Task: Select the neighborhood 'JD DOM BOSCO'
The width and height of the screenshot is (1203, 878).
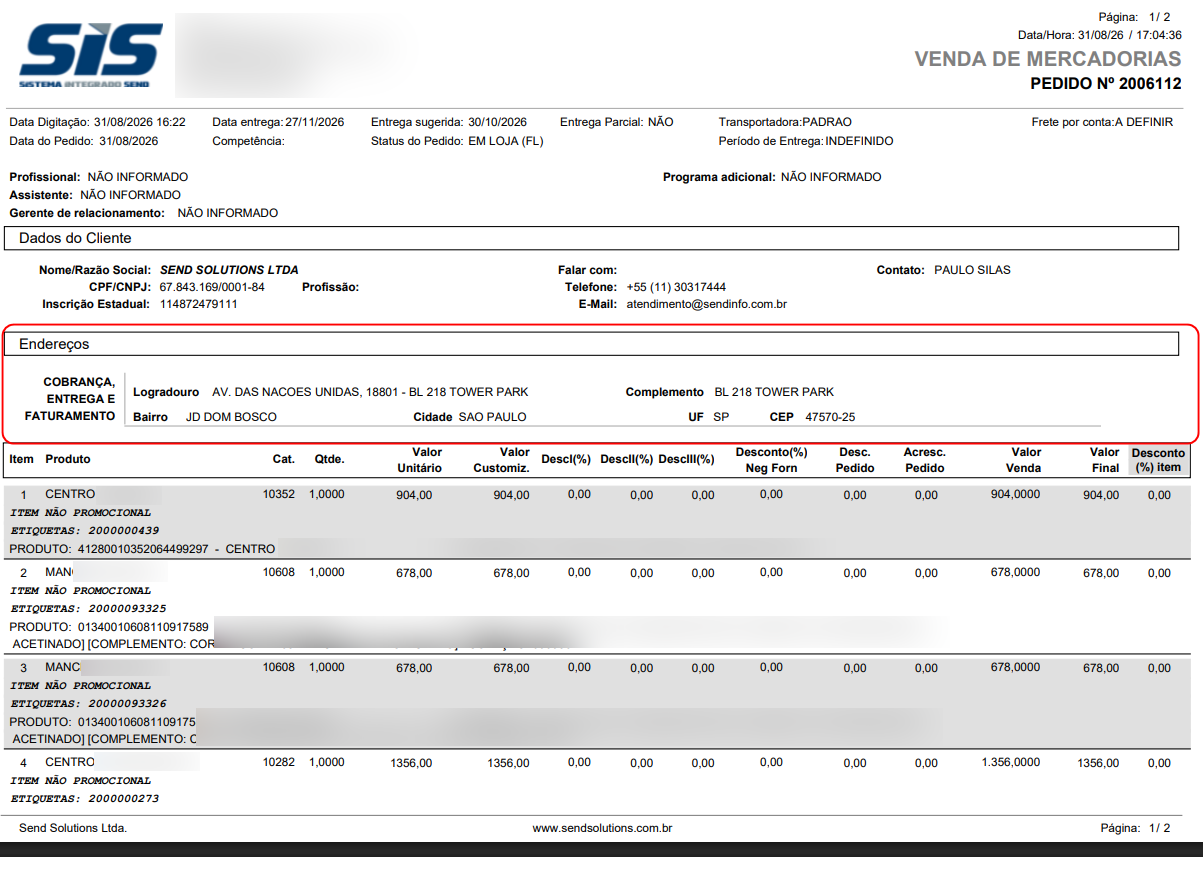Action: [231, 417]
